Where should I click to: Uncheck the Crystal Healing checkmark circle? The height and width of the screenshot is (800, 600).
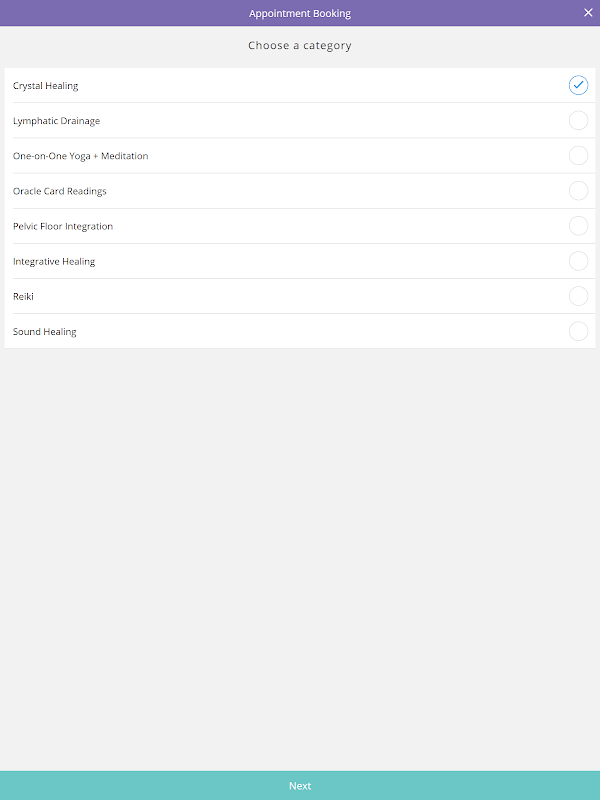[x=578, y=85]
